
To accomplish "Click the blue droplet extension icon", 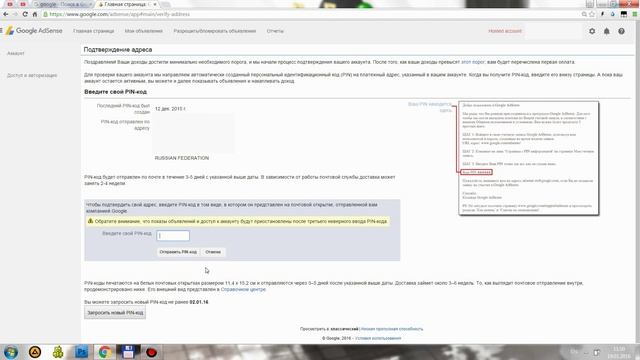I will 613,14.
